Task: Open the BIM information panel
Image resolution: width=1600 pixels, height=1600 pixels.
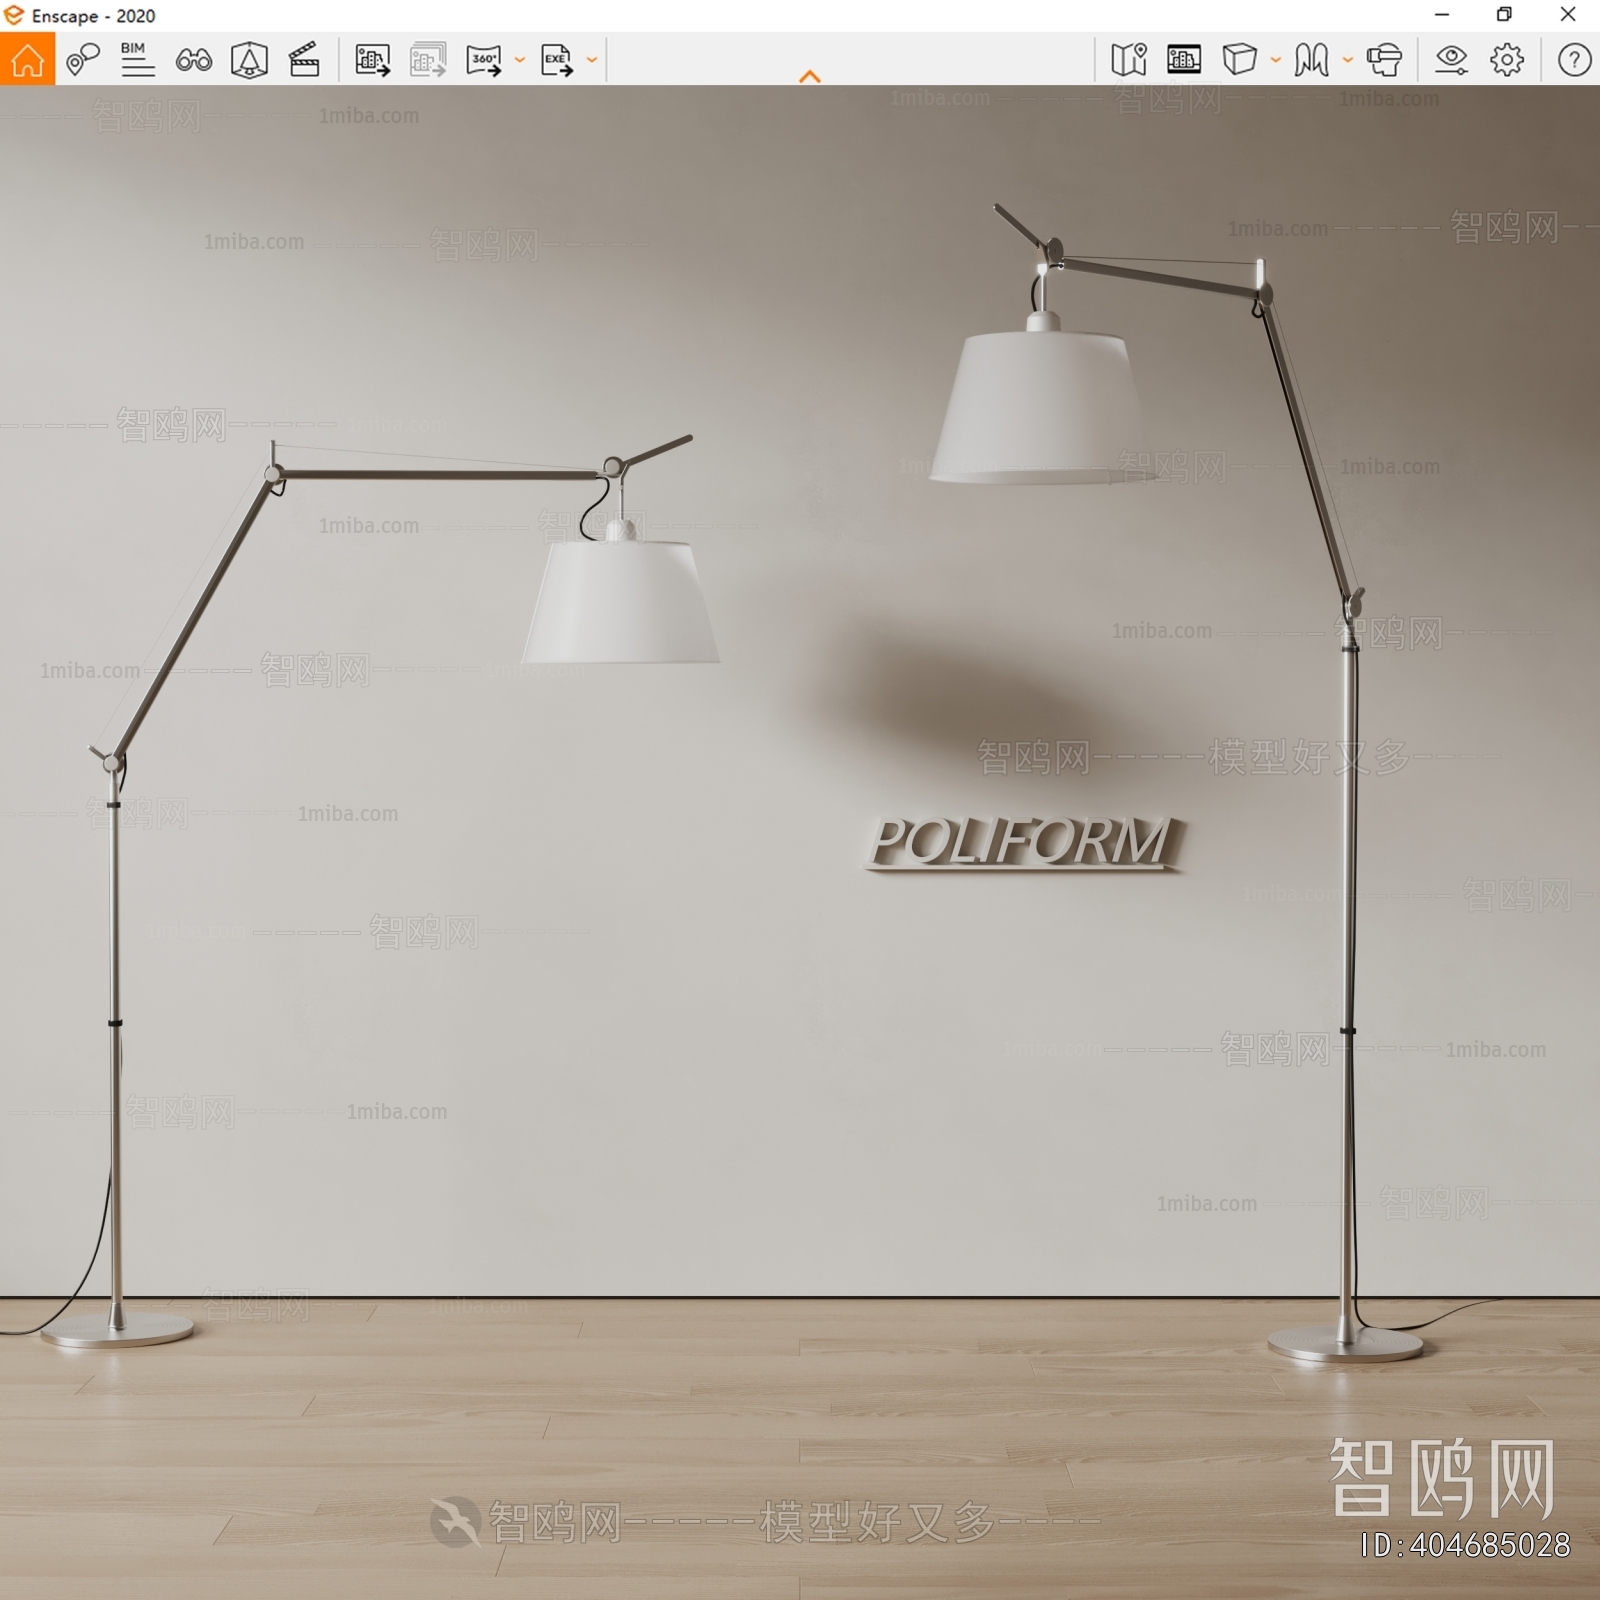Action: (136, 60)
